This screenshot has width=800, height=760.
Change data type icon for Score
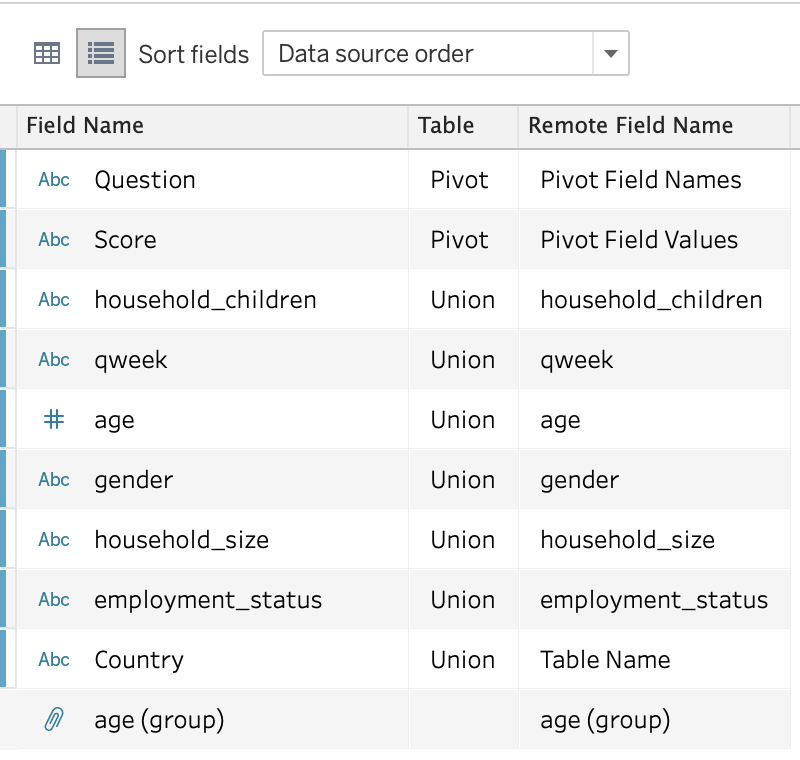click(x=54, y=240)
